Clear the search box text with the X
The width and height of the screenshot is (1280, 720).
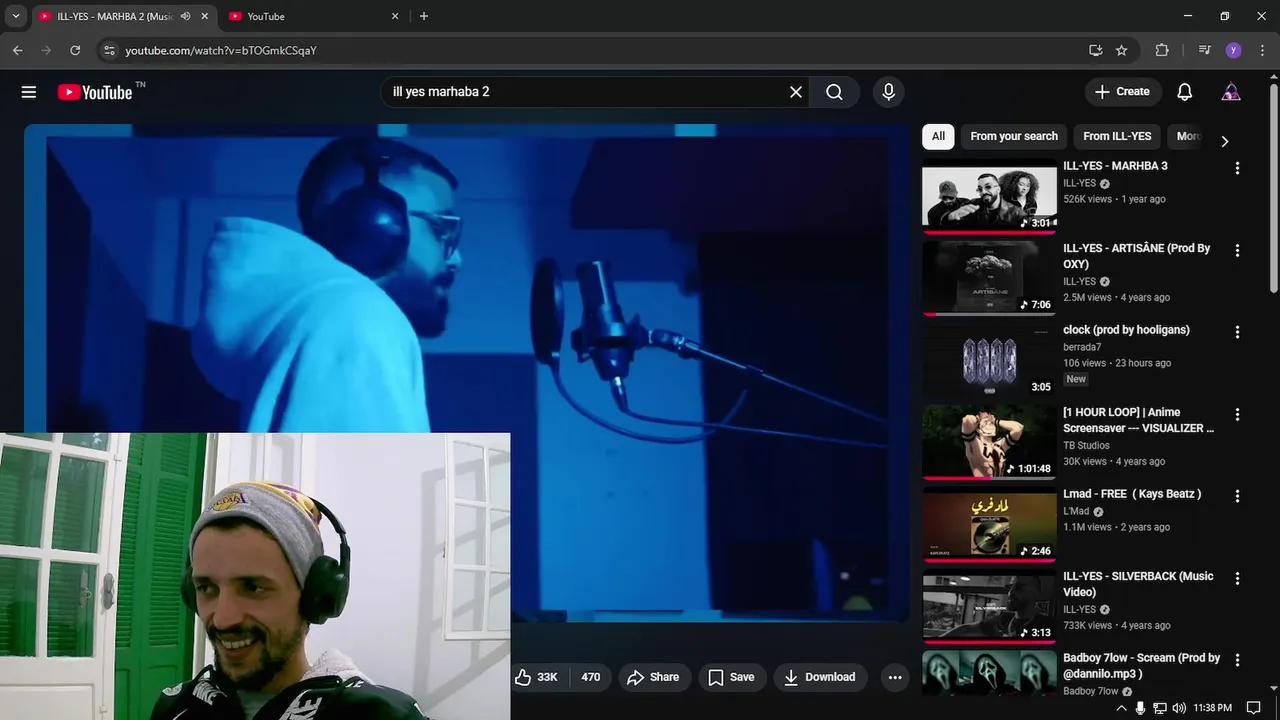796,92
